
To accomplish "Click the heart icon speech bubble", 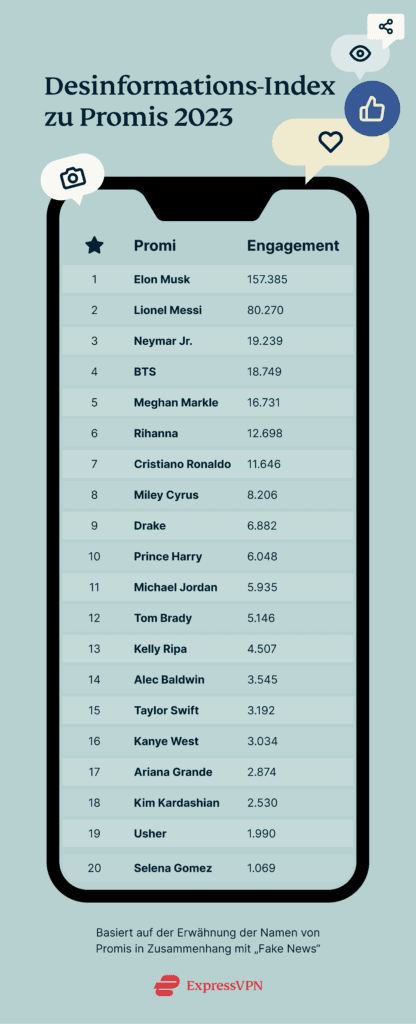I will [330, 141].
